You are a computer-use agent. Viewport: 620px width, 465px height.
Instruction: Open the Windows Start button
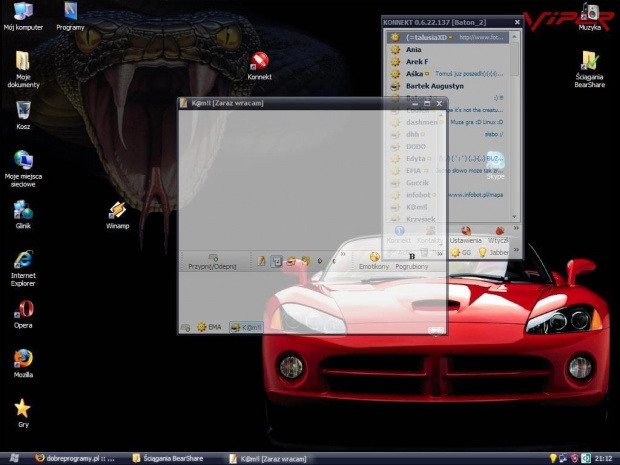tap(13, 458)
